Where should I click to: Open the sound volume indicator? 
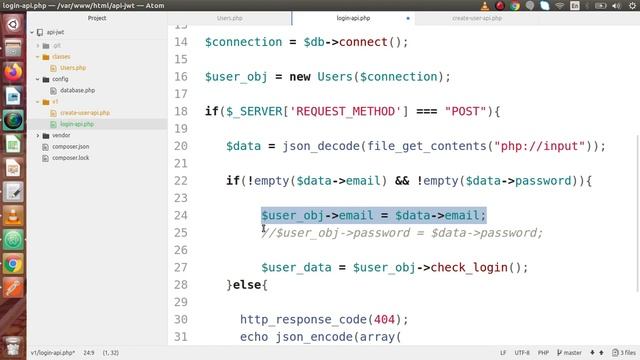click(616, 5)
